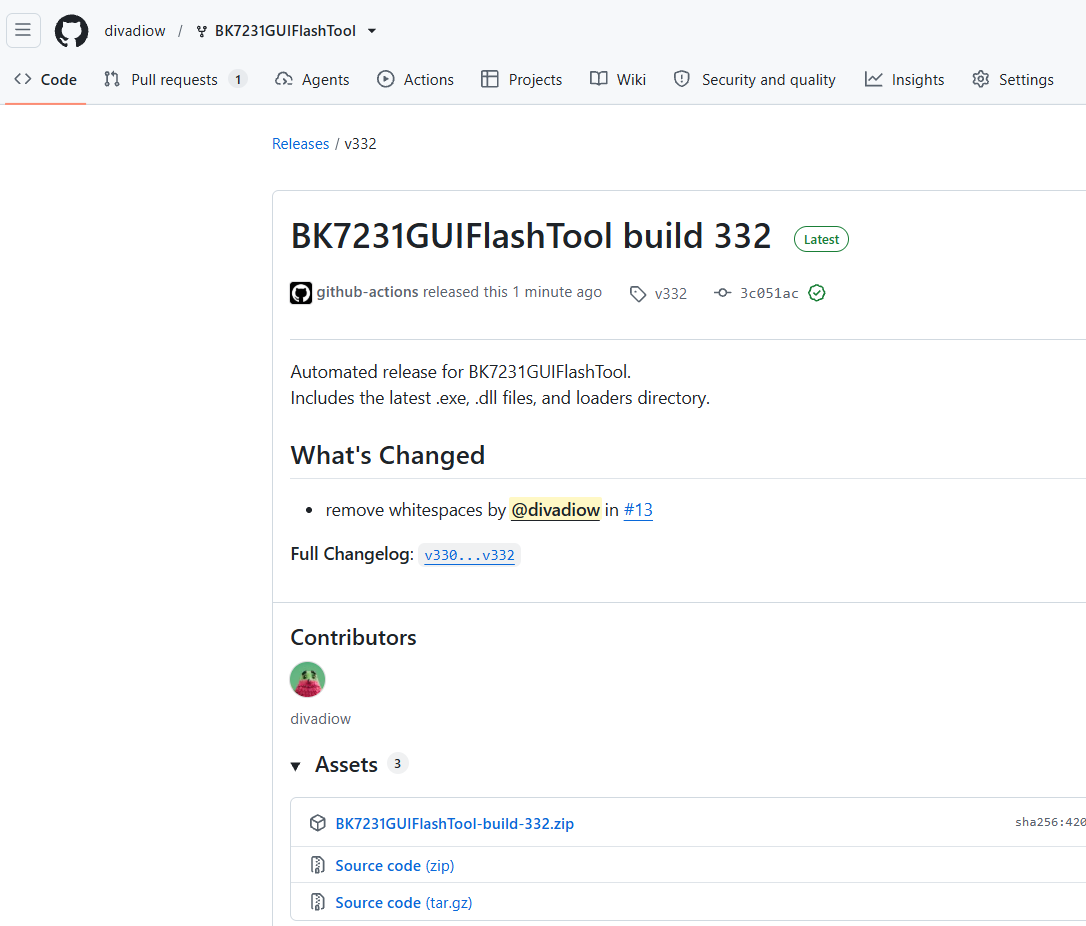Open the divadiow owner profile link
1086x926 pixels.
pyautogui.click(x=135, y=31)
